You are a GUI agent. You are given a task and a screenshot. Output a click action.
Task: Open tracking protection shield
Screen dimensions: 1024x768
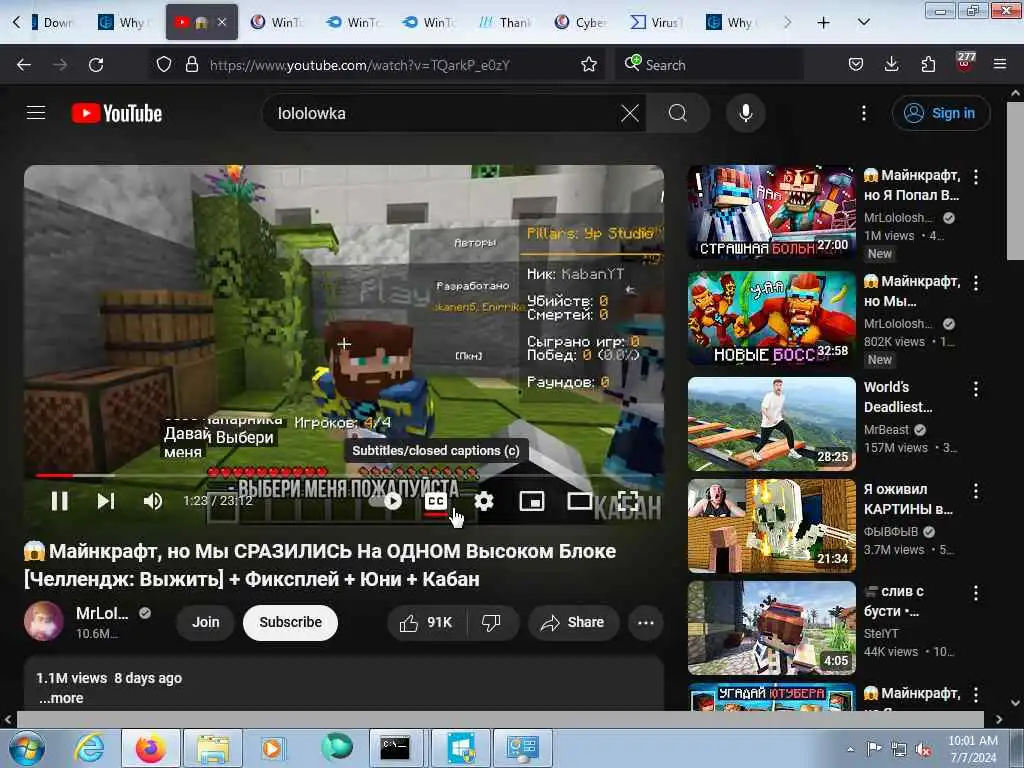pos(164,65)
